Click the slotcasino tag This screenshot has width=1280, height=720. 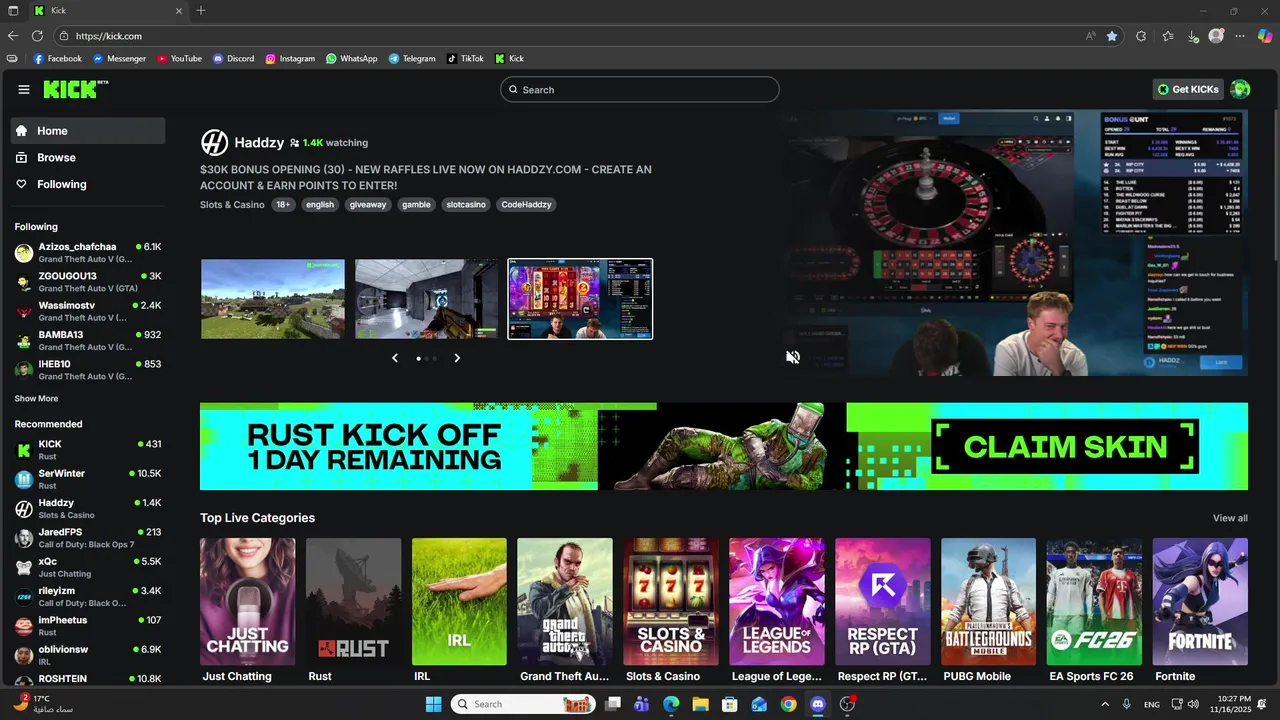[x=466, y=205]
